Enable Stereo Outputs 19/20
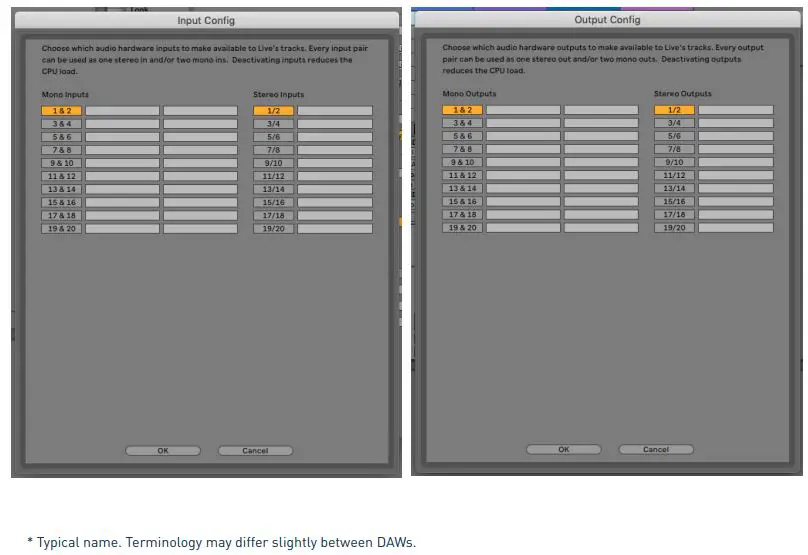 (675, 227)
